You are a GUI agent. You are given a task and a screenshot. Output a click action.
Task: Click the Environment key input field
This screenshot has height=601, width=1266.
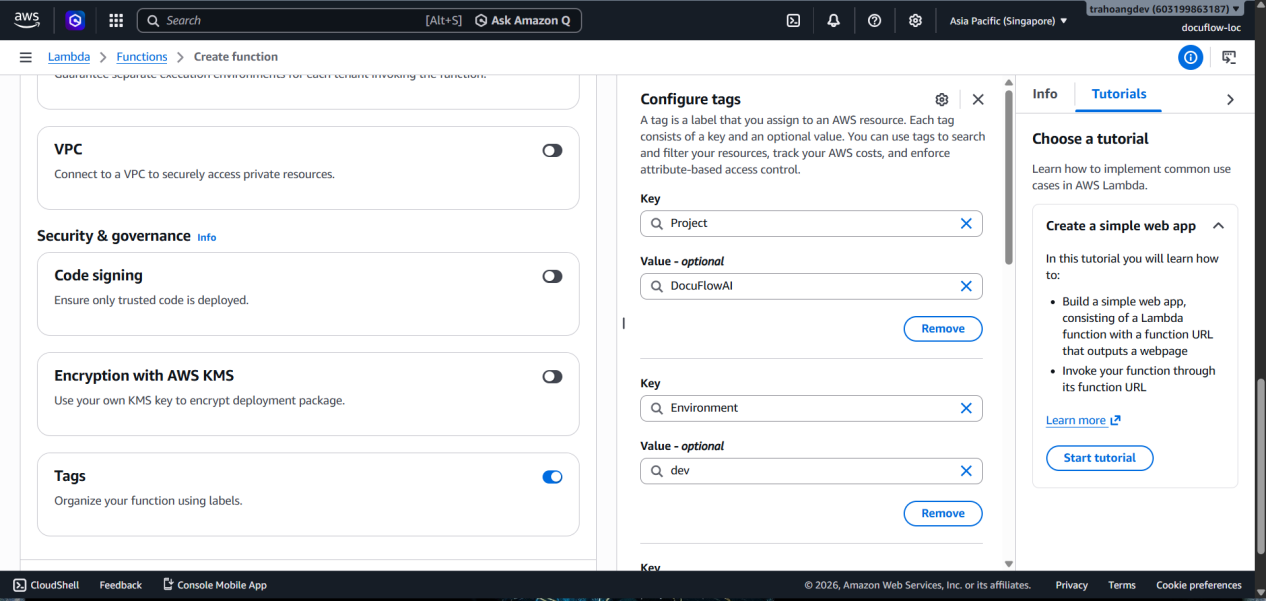pyautogui.click(x=811, y=408)
